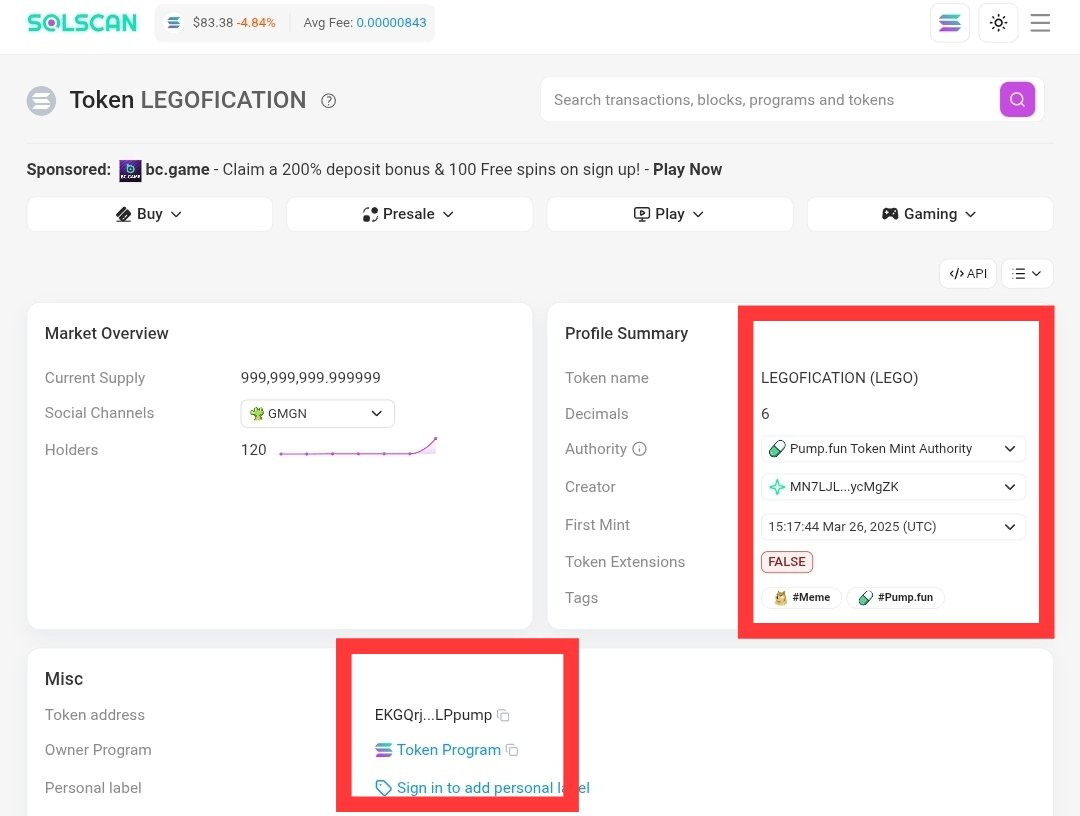The width and height of the screenshot is (1080, 816).
Task: Toggle the light theme sun icon
Action: (x=998, y=23)
